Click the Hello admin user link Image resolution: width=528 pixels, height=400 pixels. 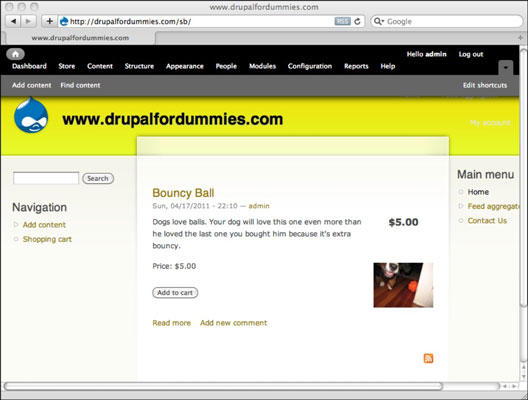point(426,54)
